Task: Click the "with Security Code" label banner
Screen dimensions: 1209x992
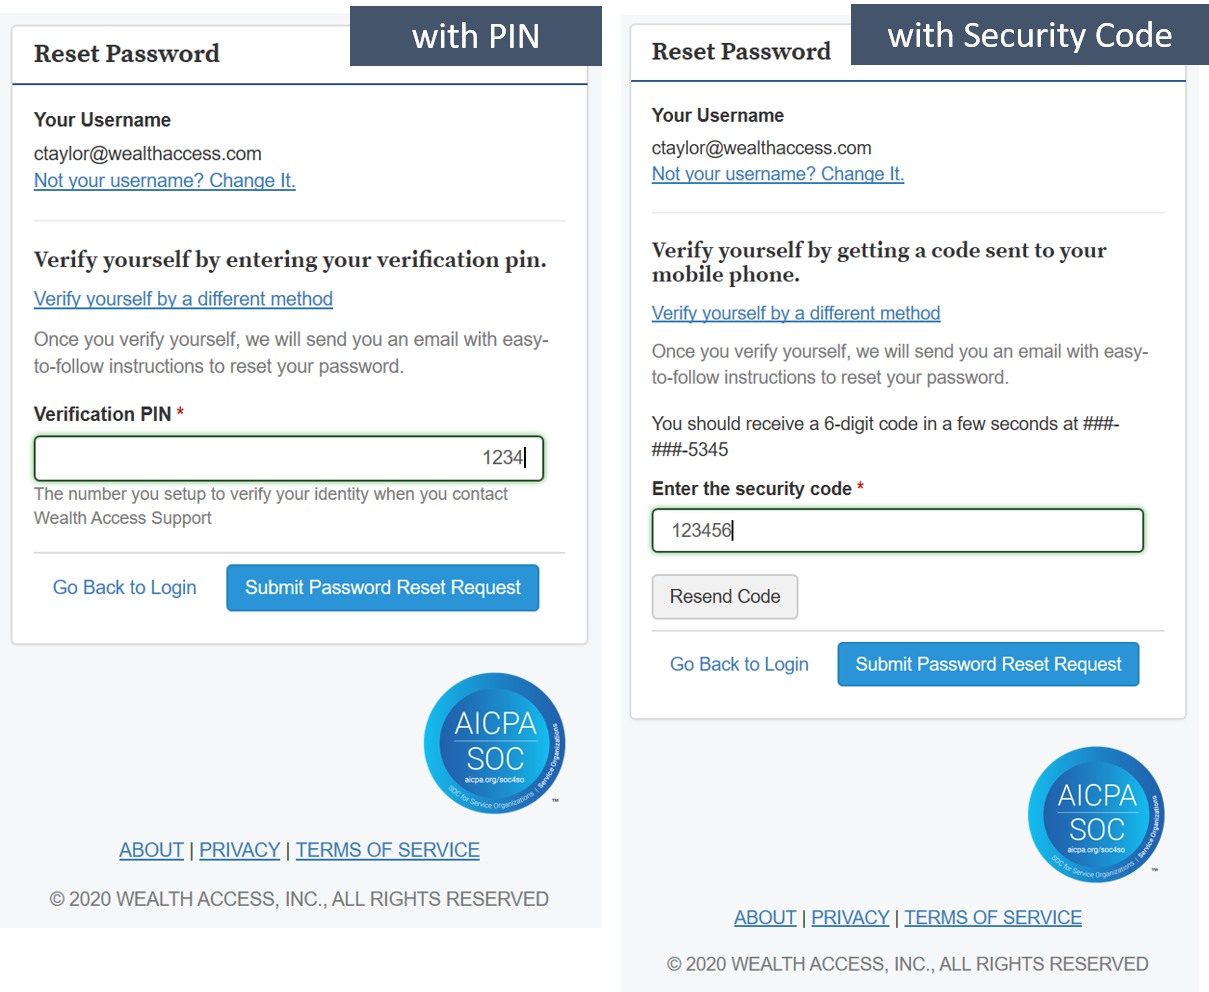Action: click(x=1030, y=35)
